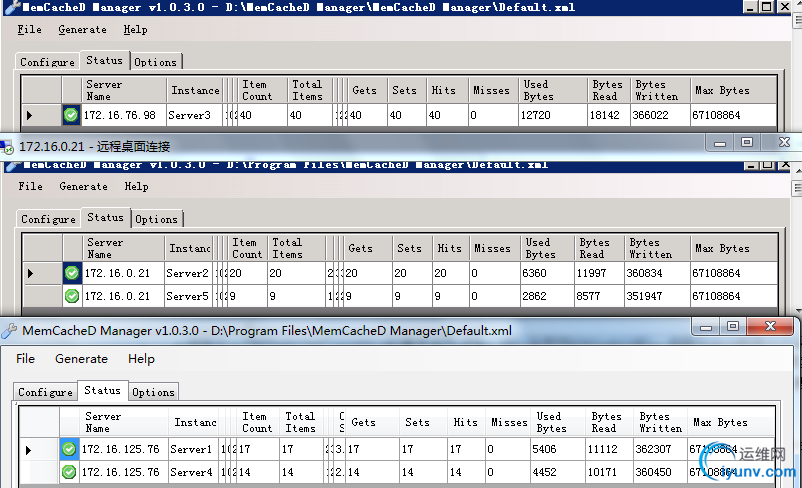Click Bytes Read header in front window
This screenshot has height=488, width=802.
point(610,422)
